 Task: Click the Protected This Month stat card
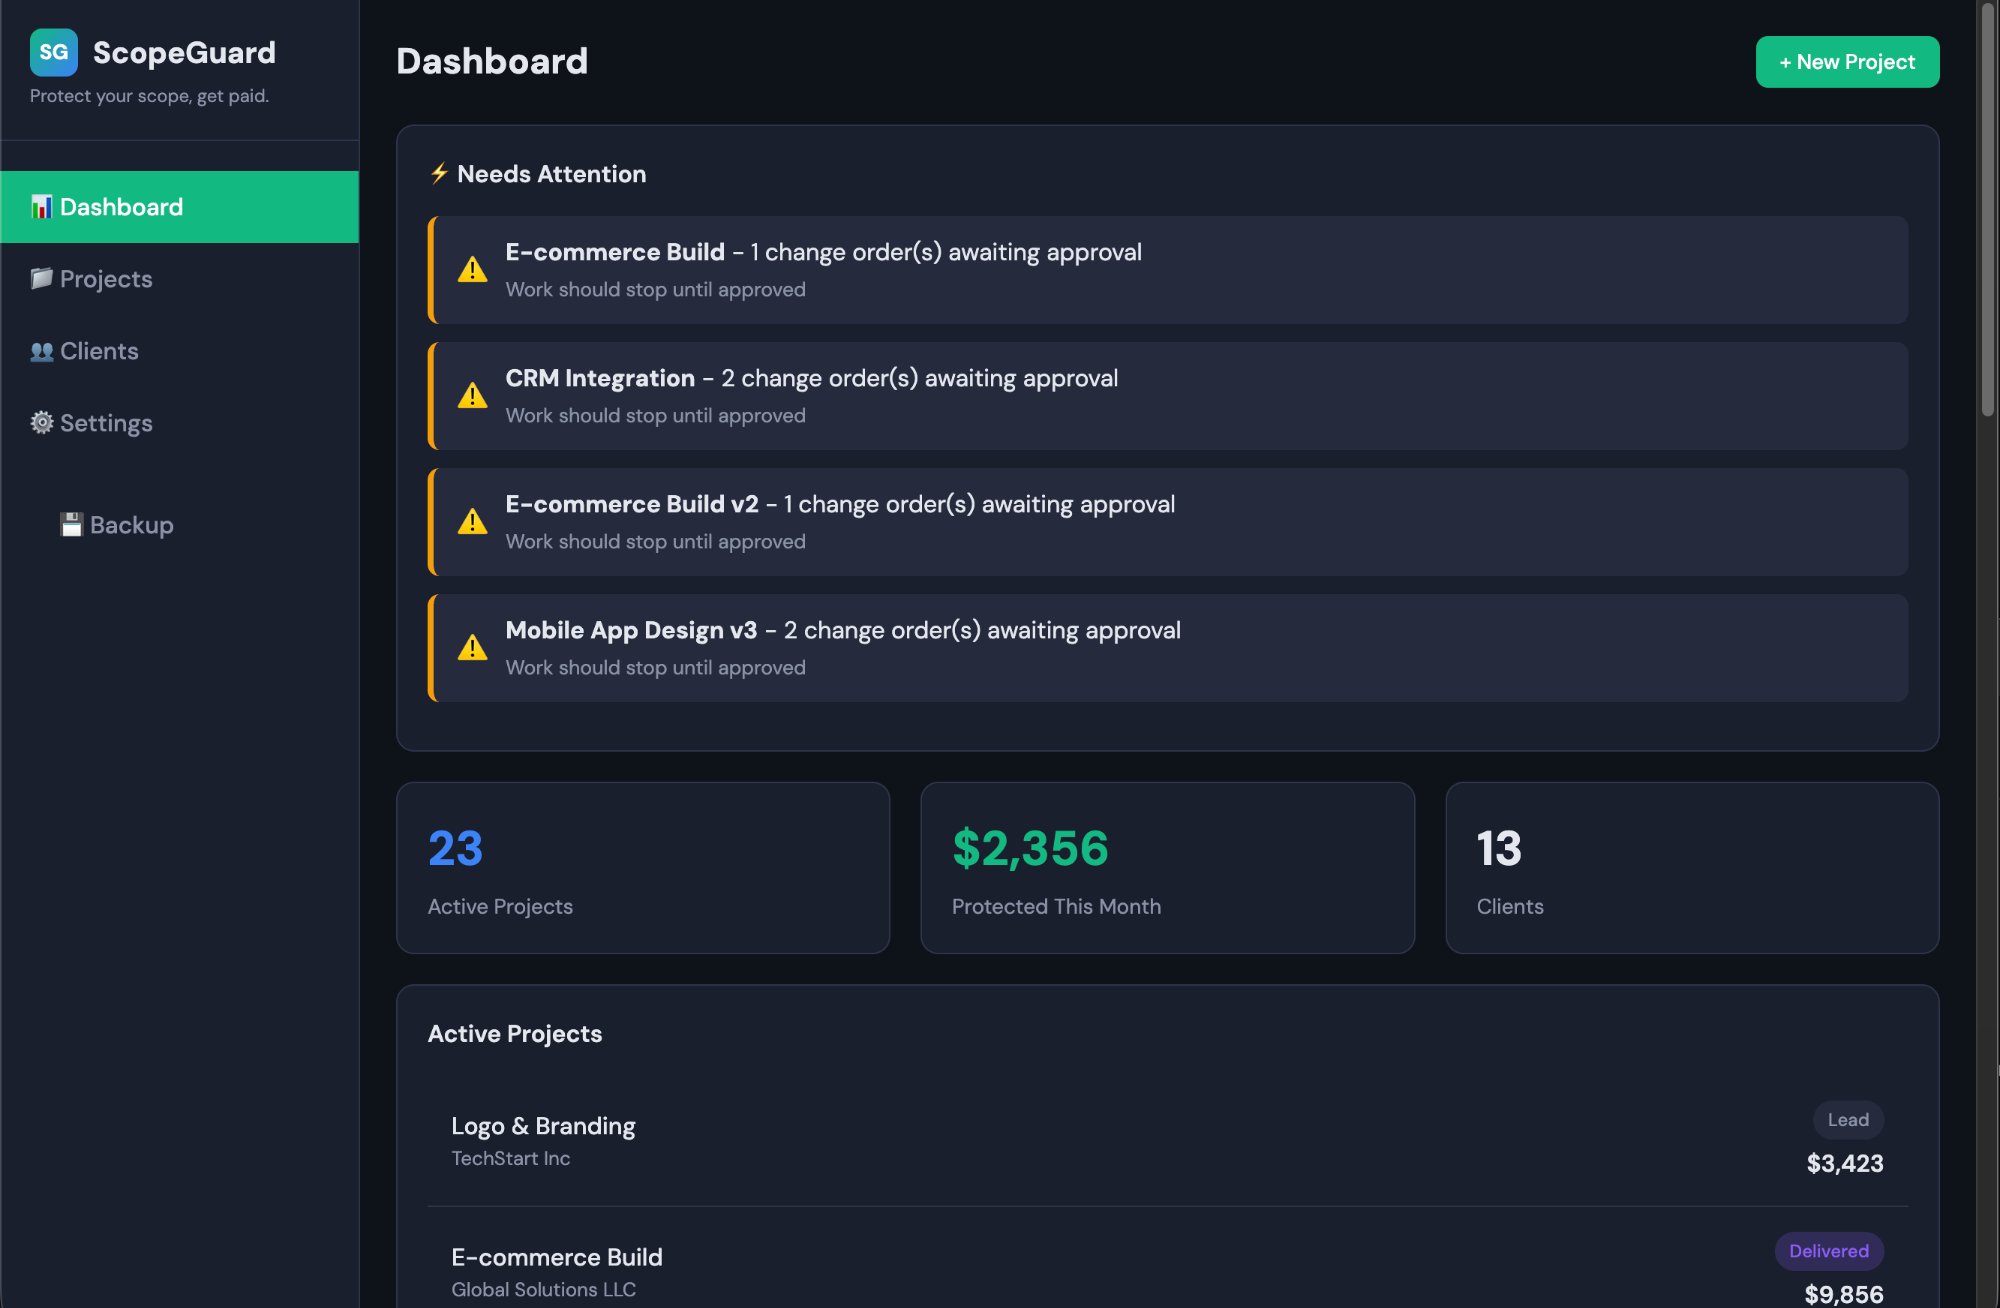(1167, 867)
